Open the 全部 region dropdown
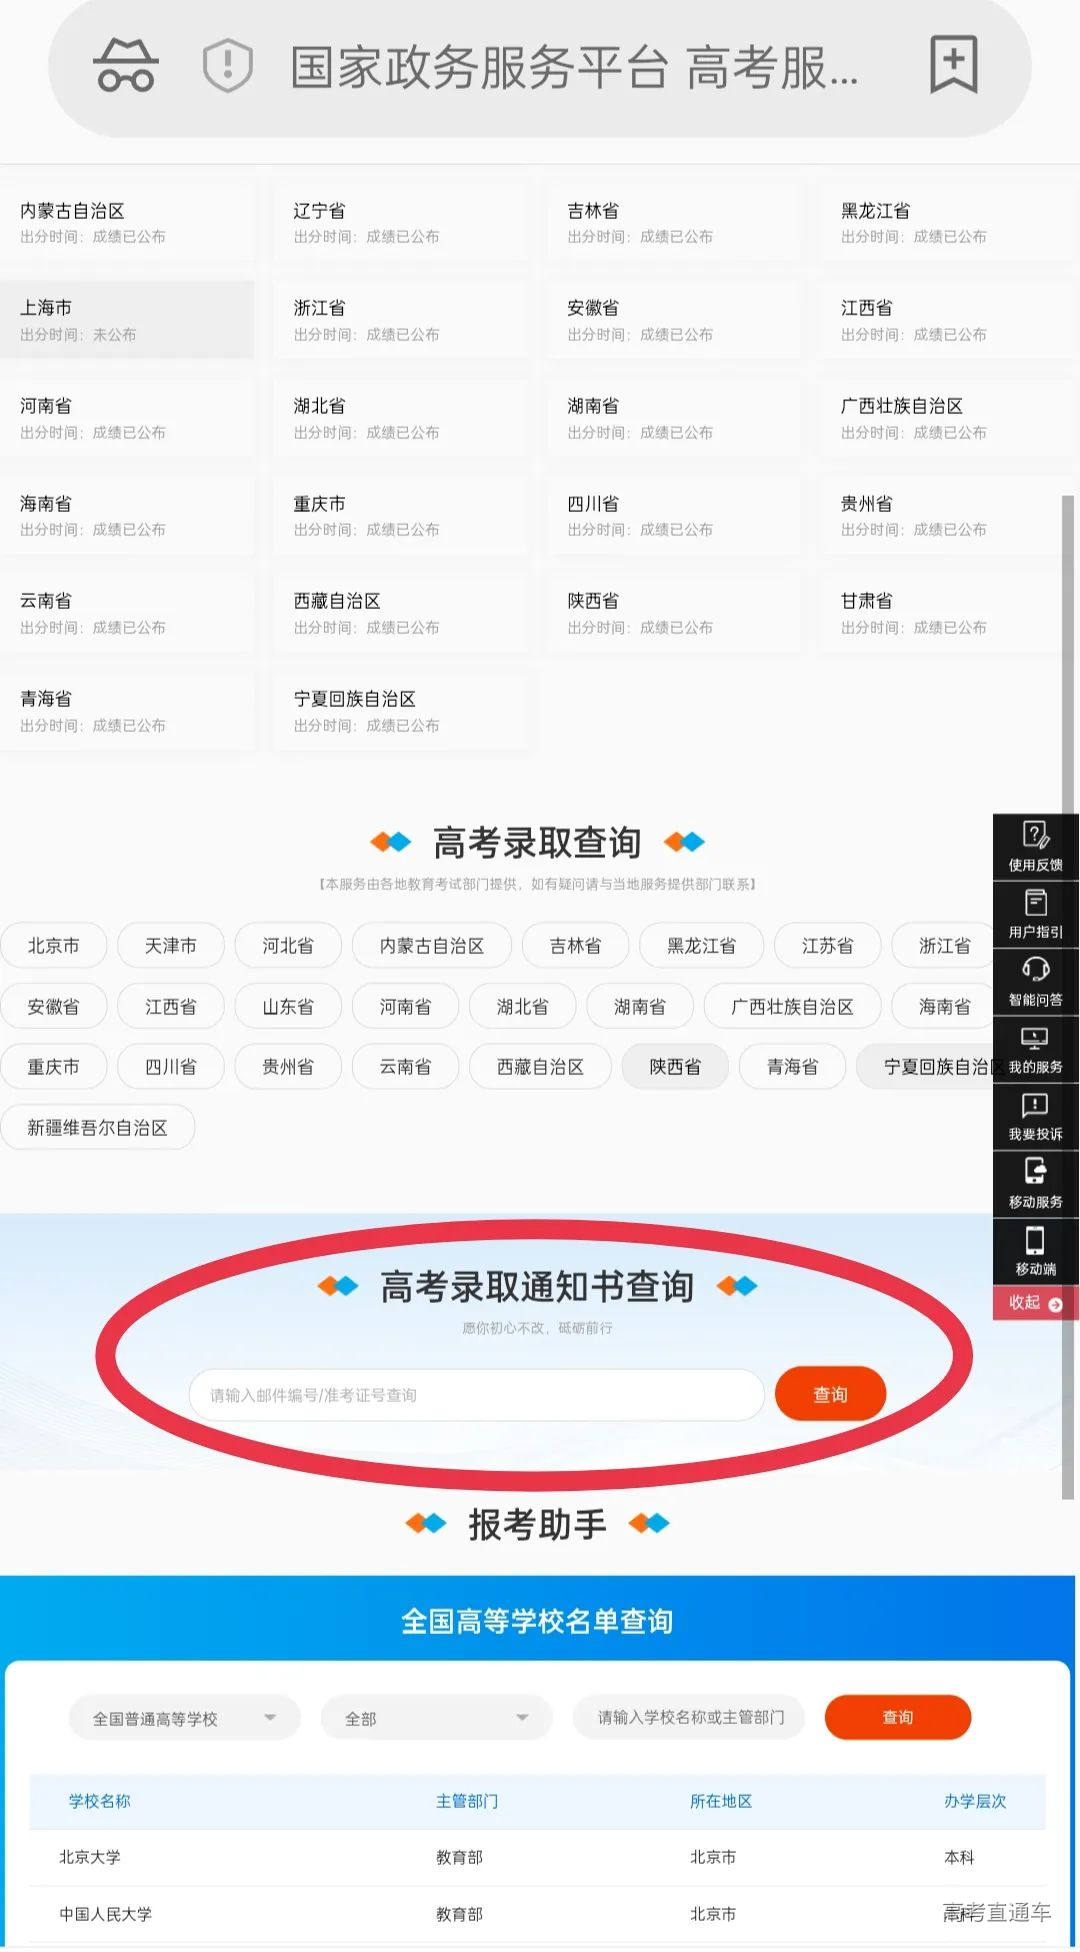 tap(436, 1718)
